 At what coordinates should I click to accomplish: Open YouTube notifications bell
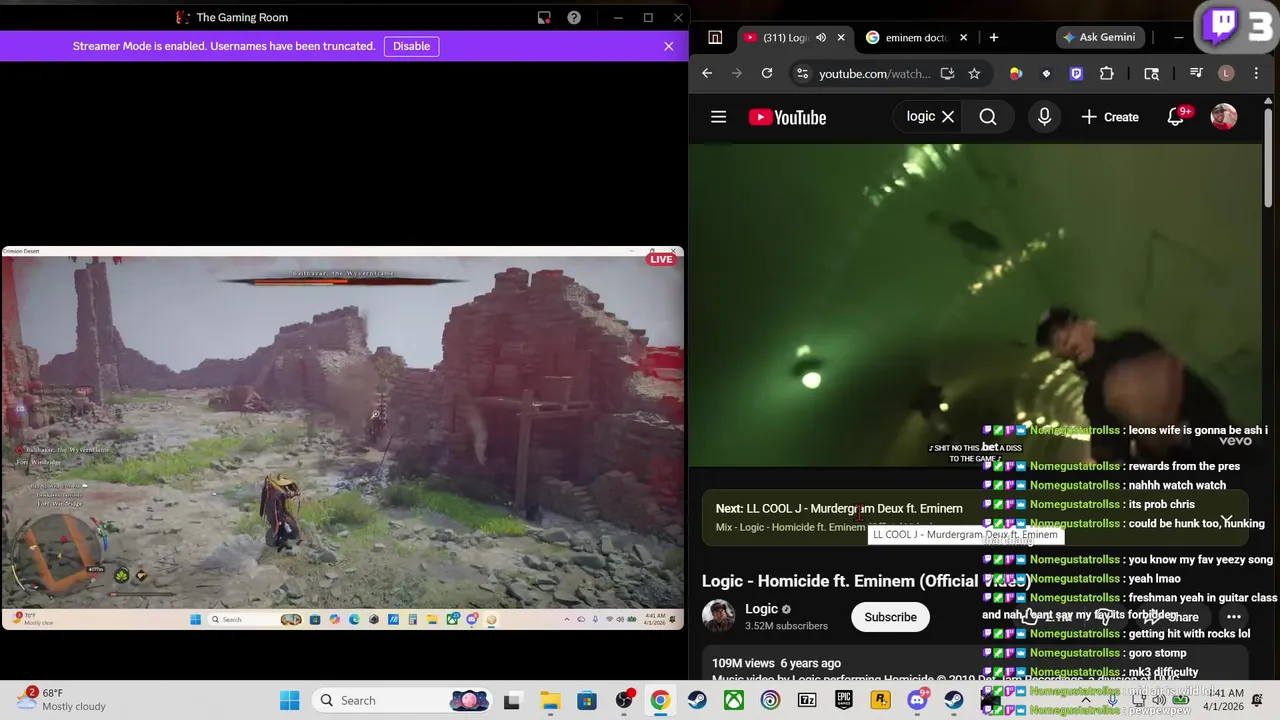(x=1176, y=117)
